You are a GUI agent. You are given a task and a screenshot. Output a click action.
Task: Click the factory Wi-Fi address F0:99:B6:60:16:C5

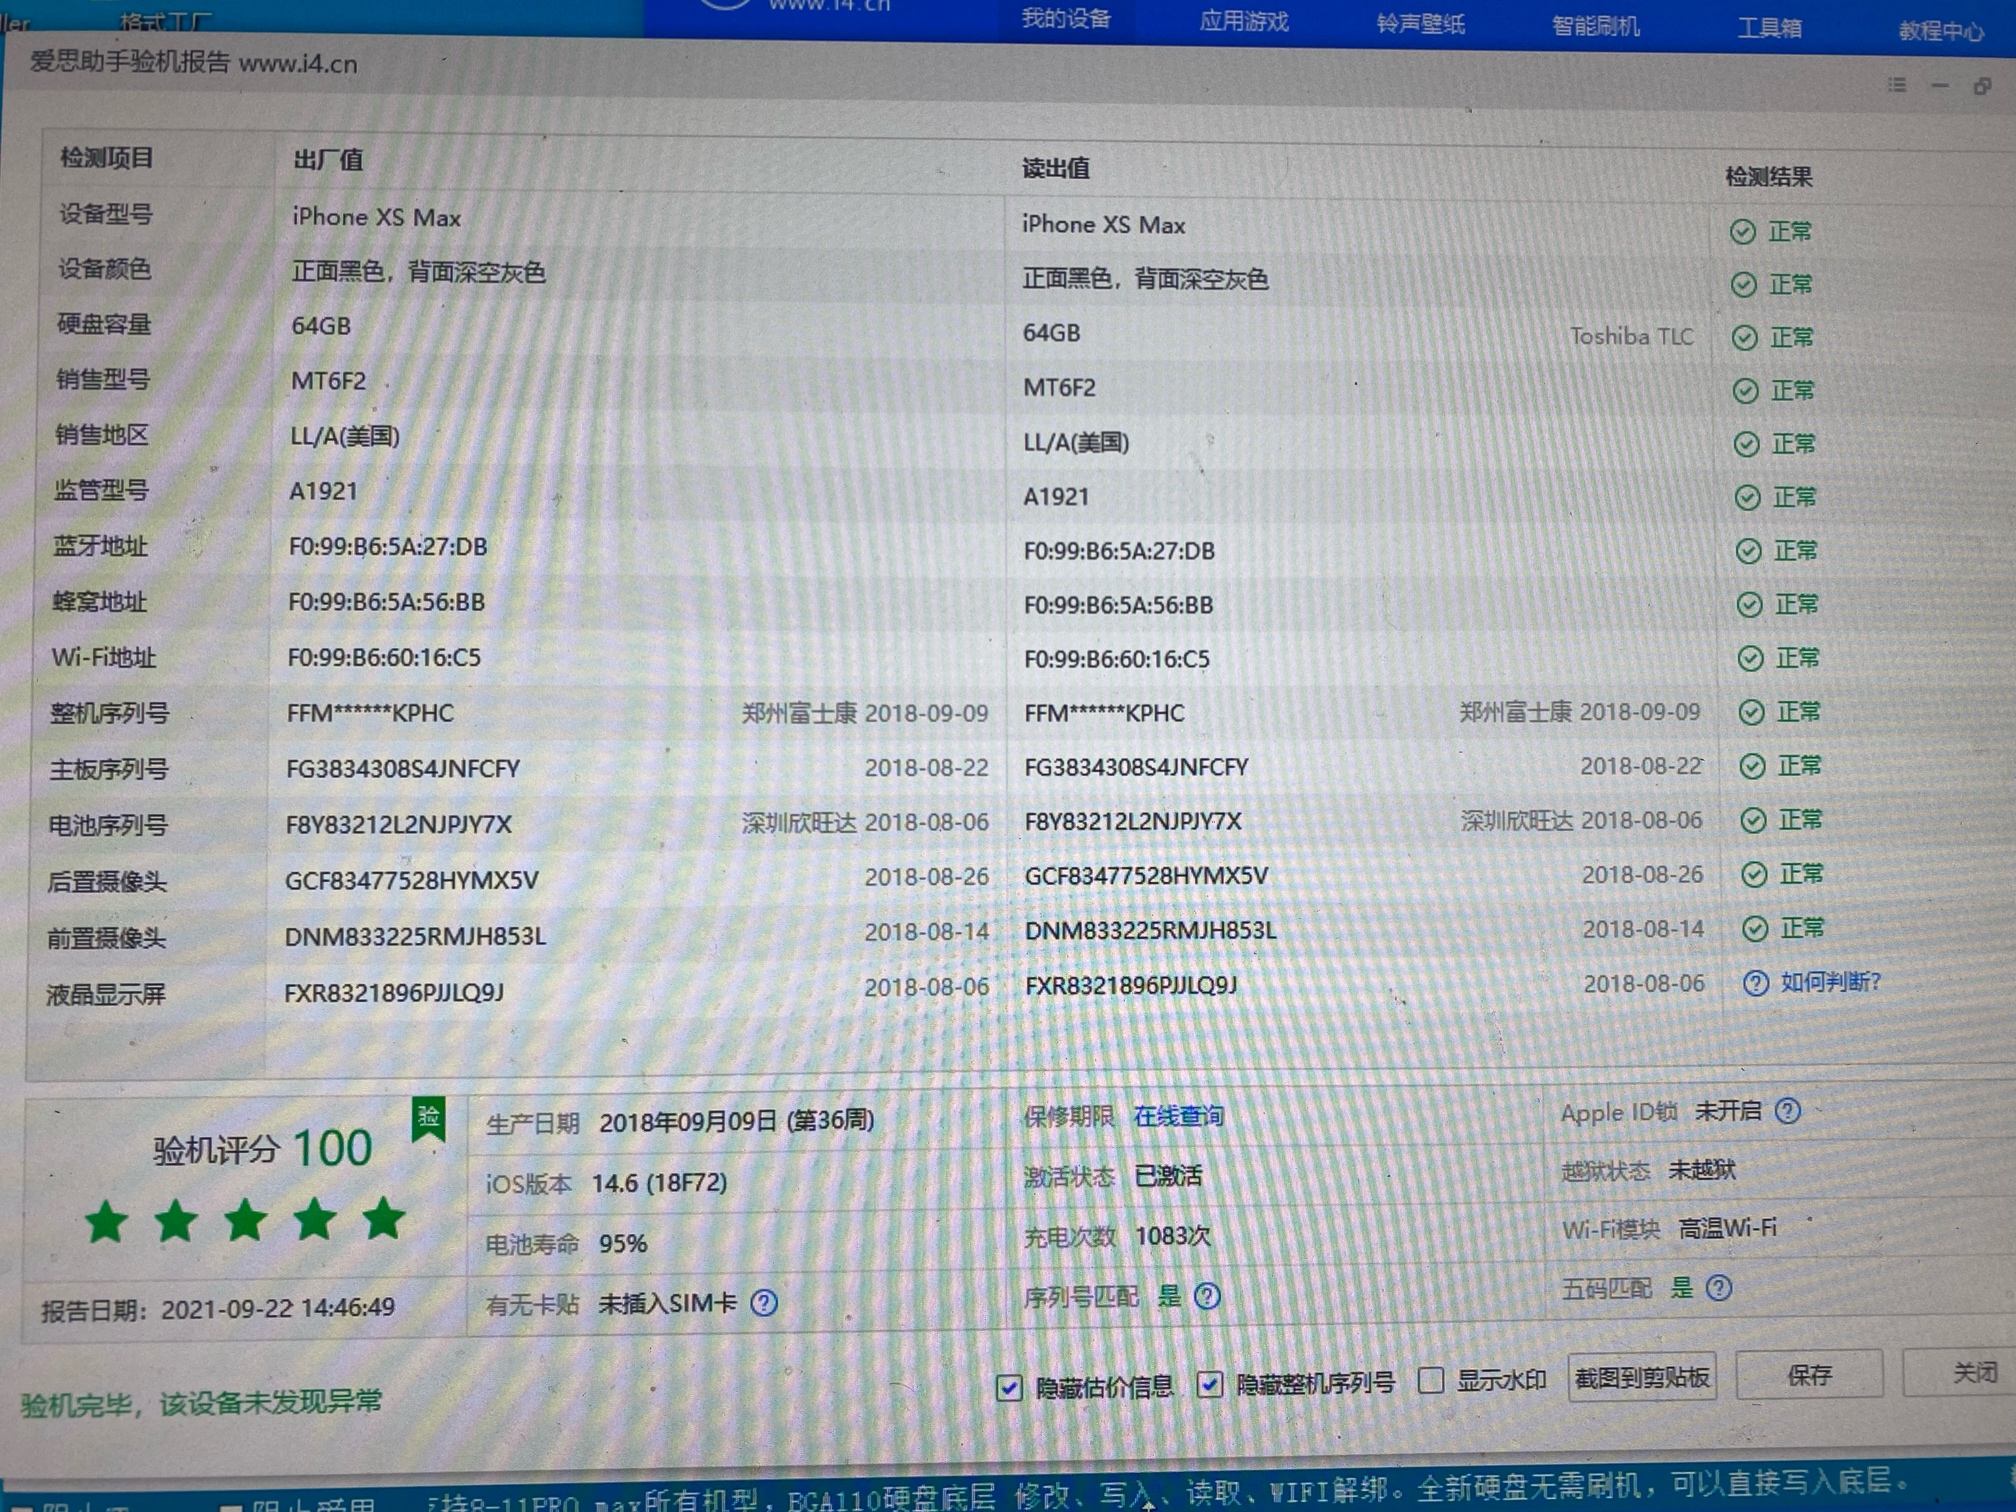coord(384,657)
